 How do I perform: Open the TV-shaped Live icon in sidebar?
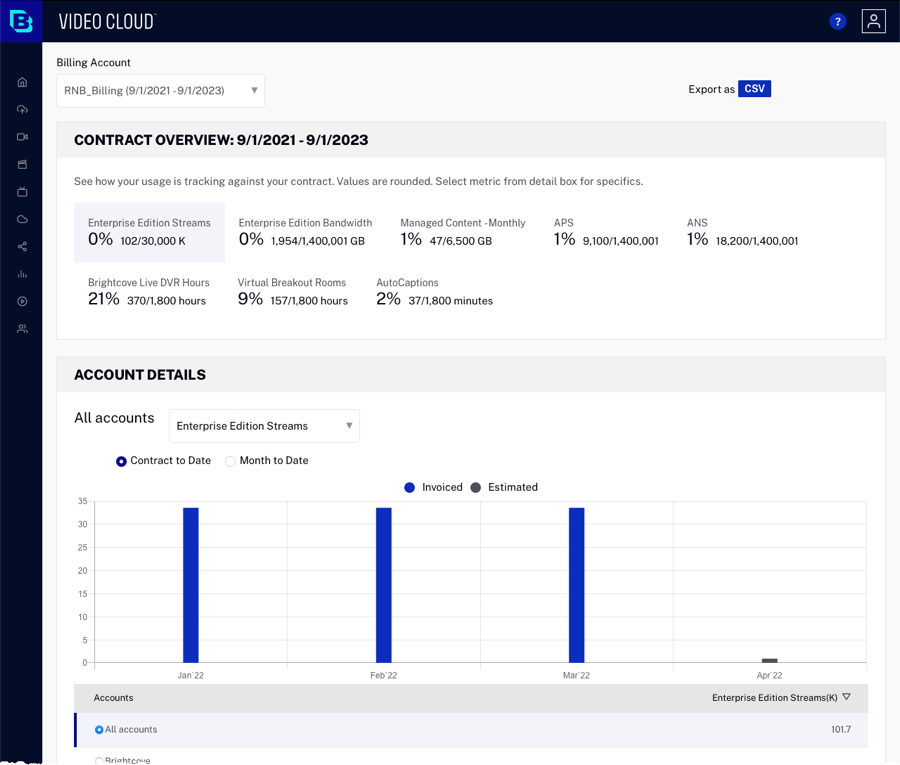pyautogui.click(x=22, y=191)
